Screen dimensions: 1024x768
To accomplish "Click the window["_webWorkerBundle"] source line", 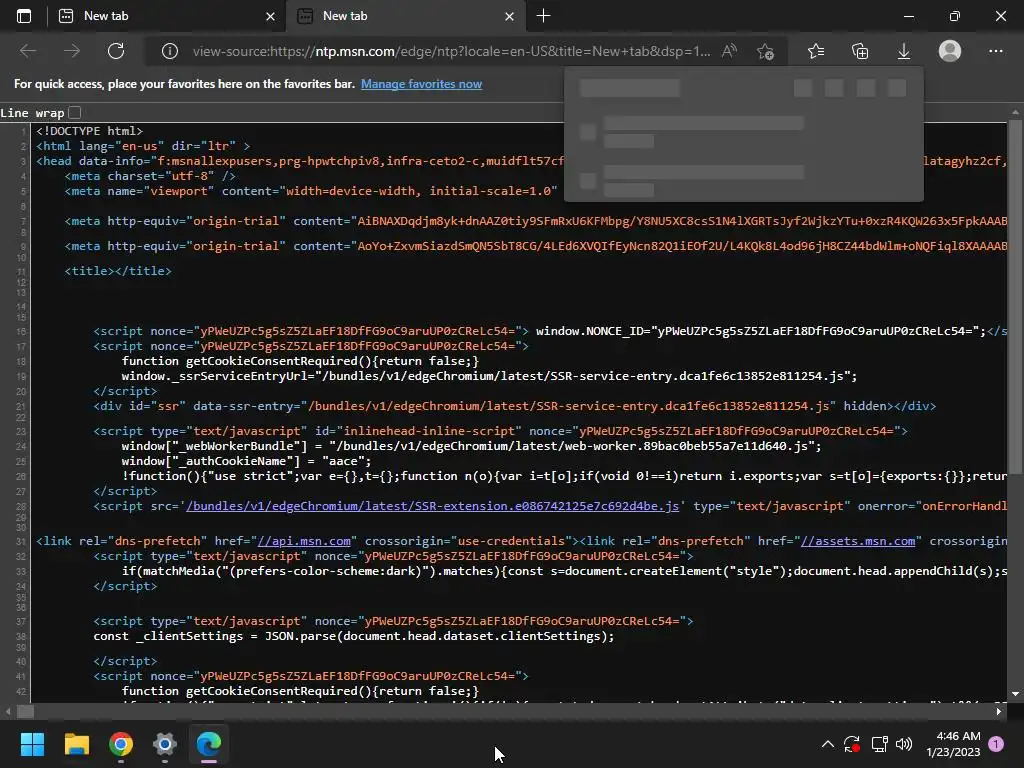I will pyautogui.click(x=472, y=446).
